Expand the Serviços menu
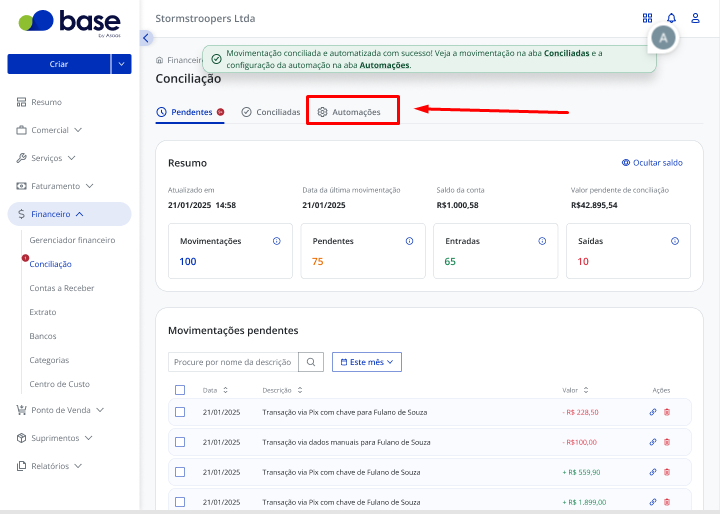Viewport: 720px width, 514px height. [46, 158]
